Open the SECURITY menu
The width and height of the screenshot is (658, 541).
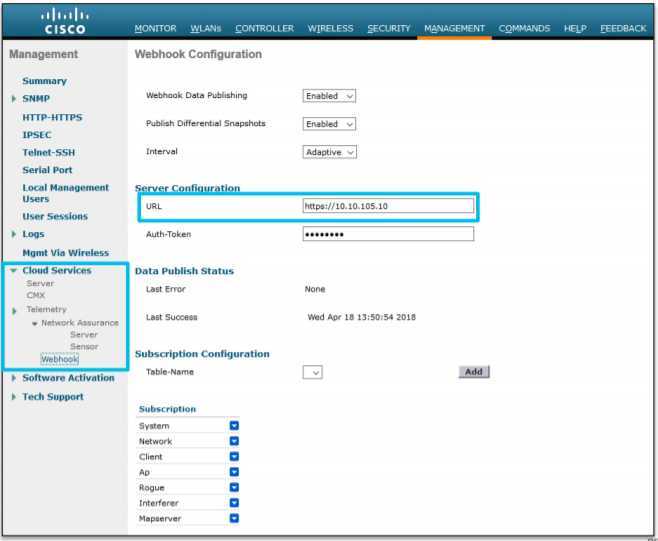tap(389, 29)
